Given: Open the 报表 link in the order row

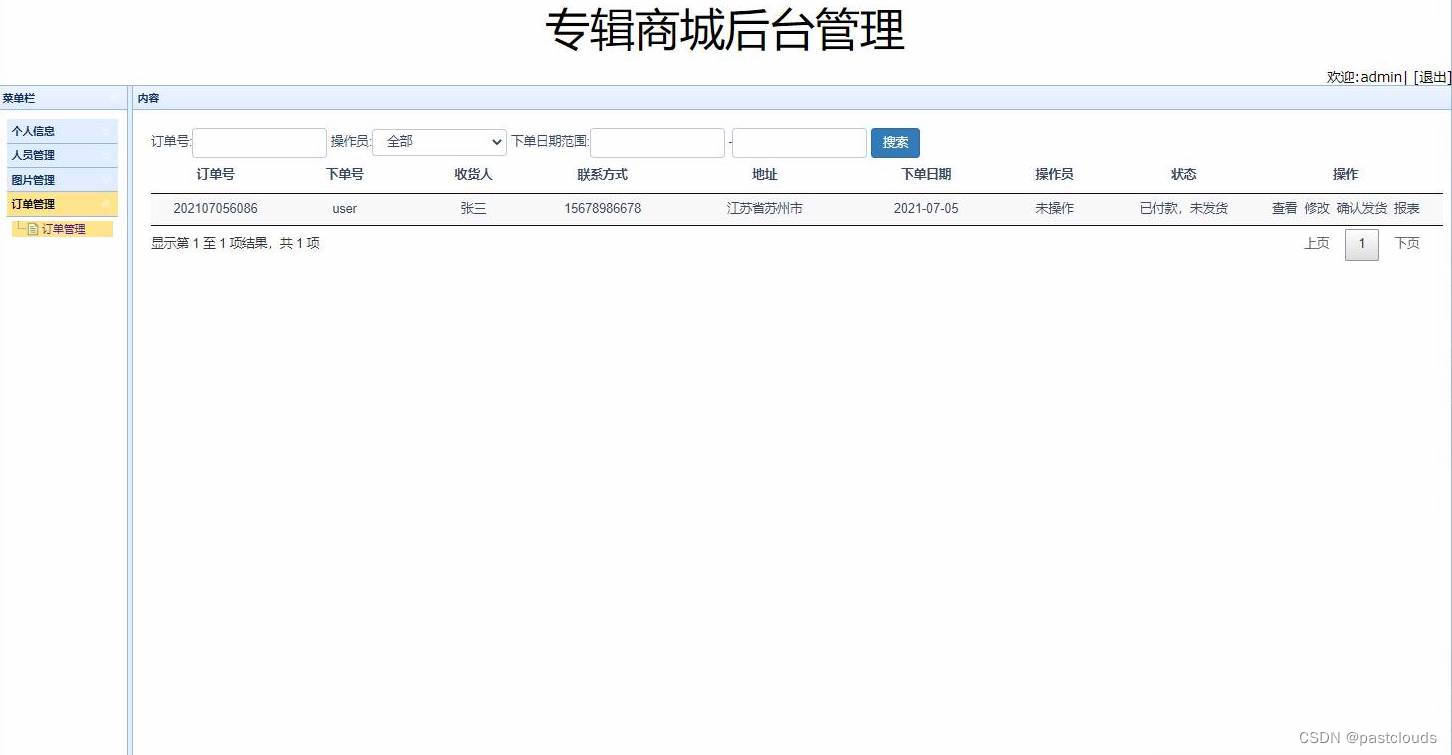Looking at the screenshot, I should point(1406,209).
